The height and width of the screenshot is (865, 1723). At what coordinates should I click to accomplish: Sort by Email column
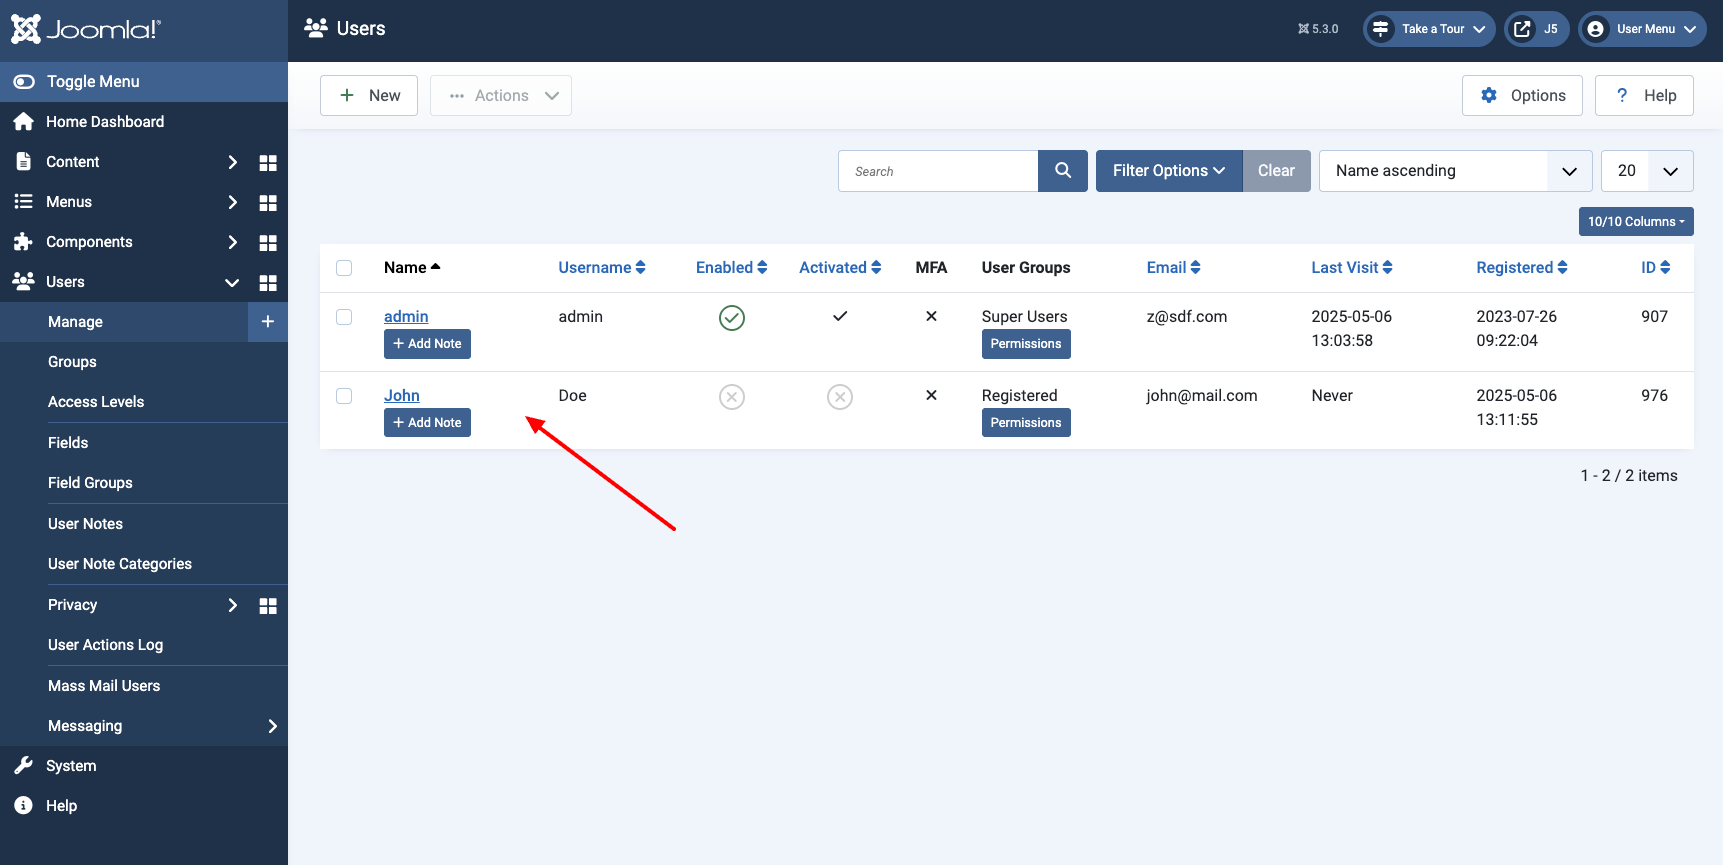(x=1174, y=268)
